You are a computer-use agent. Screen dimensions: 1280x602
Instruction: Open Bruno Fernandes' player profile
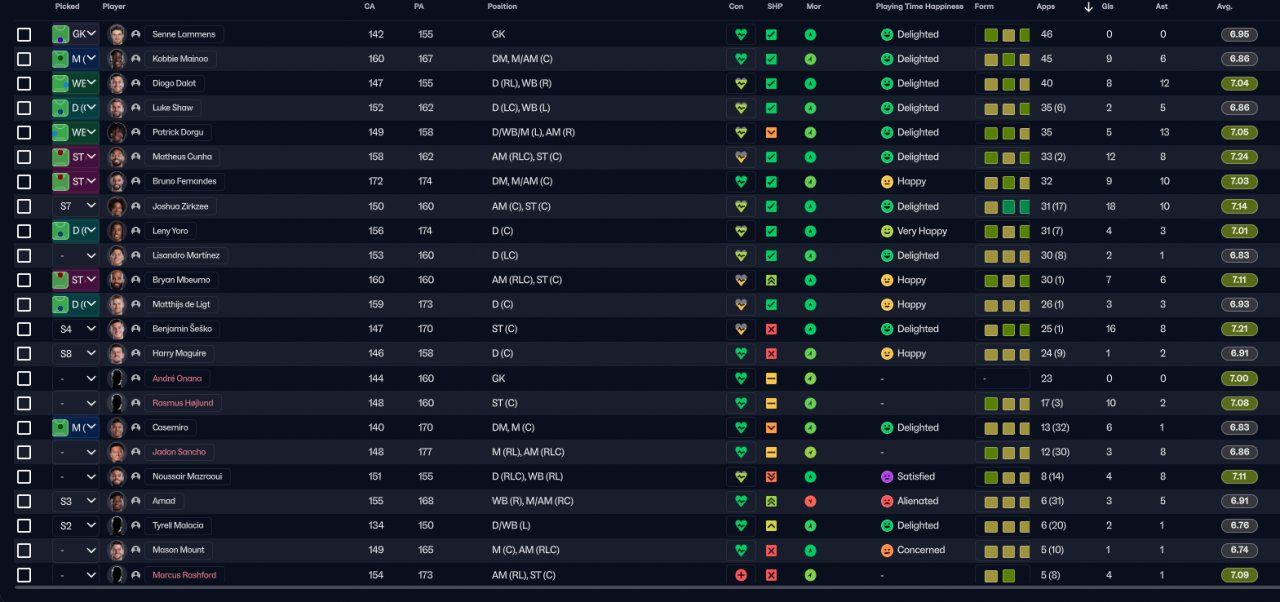point(184,182)
